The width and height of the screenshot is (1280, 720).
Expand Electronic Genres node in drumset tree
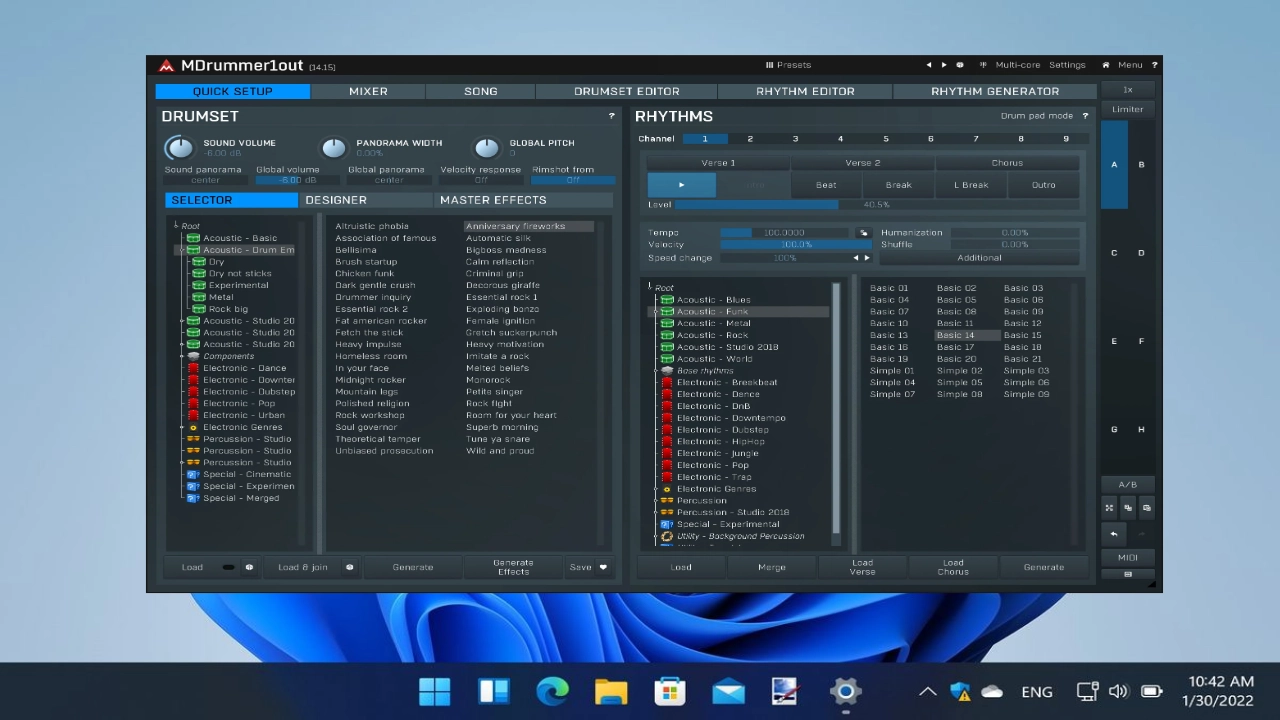tap(183, 427)
